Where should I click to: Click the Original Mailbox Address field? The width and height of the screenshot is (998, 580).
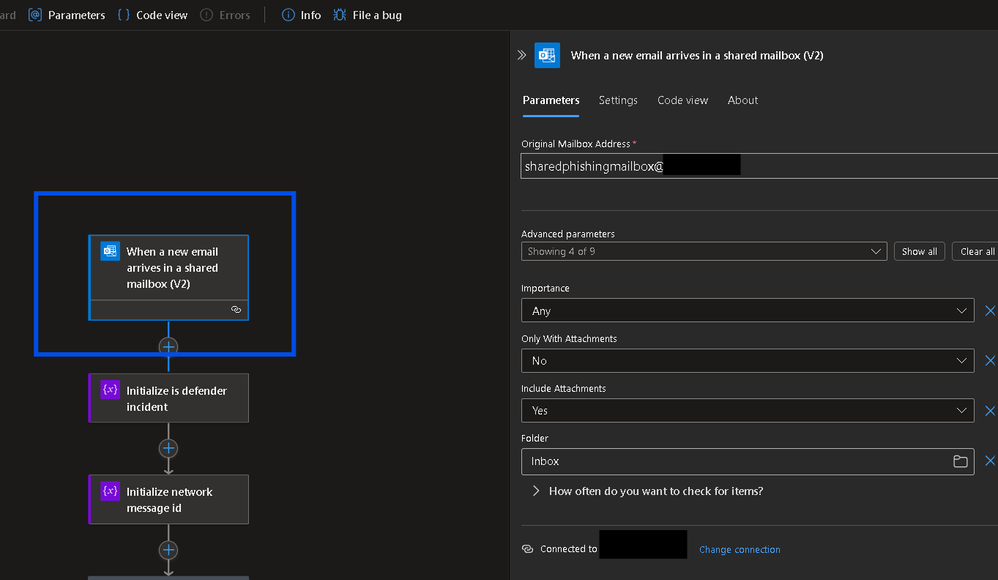click(760, 166)
